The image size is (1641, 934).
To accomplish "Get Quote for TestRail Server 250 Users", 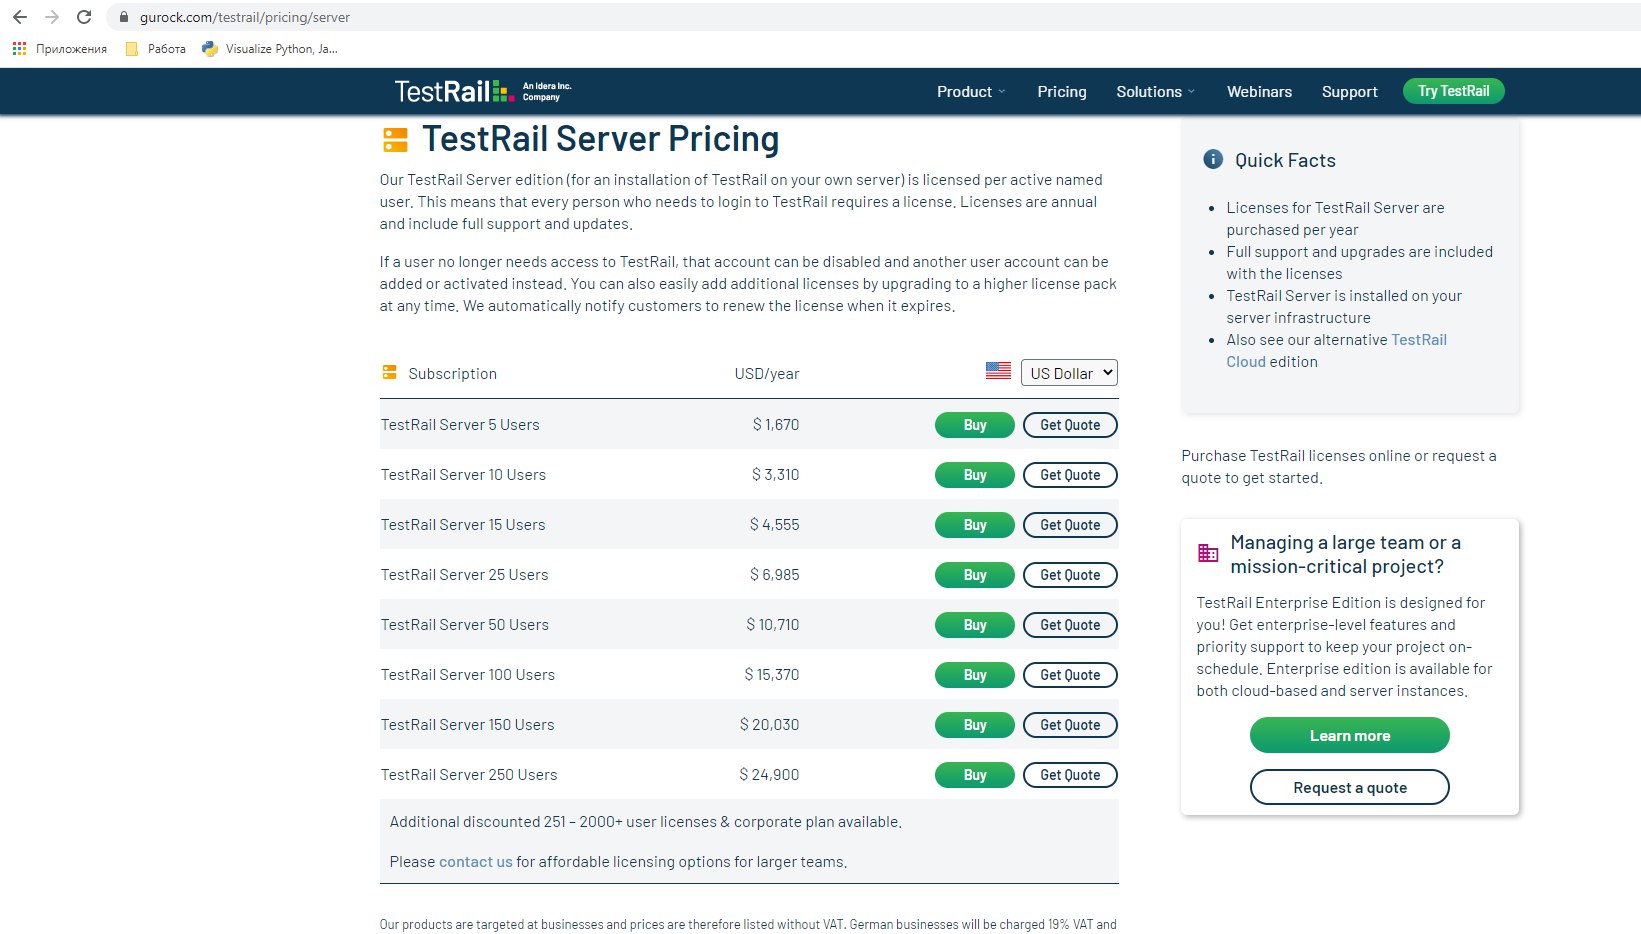I will (x=1070, y=775).
